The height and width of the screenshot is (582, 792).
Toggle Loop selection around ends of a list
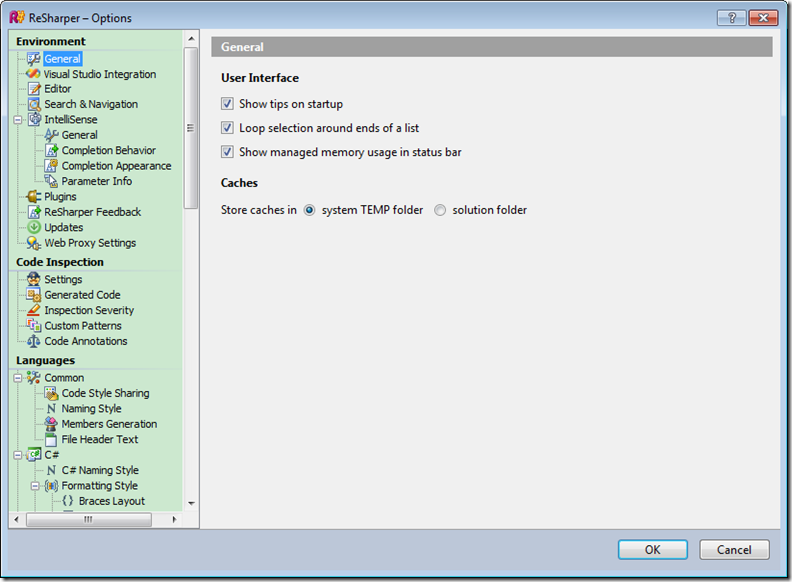click(227, 128)
